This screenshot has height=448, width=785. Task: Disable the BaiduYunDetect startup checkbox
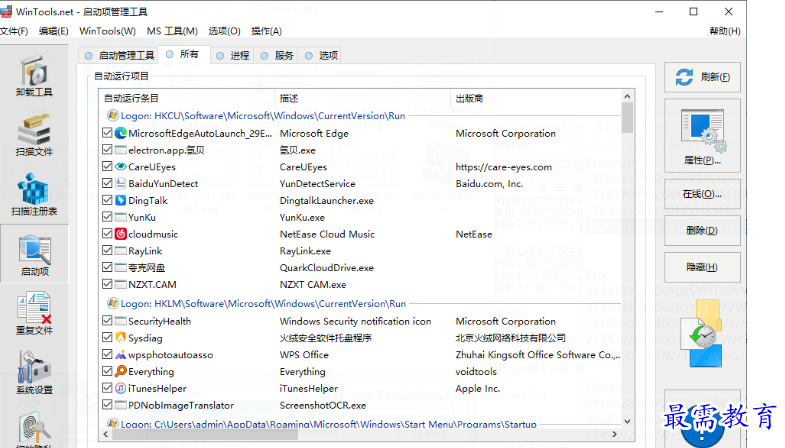107,183
